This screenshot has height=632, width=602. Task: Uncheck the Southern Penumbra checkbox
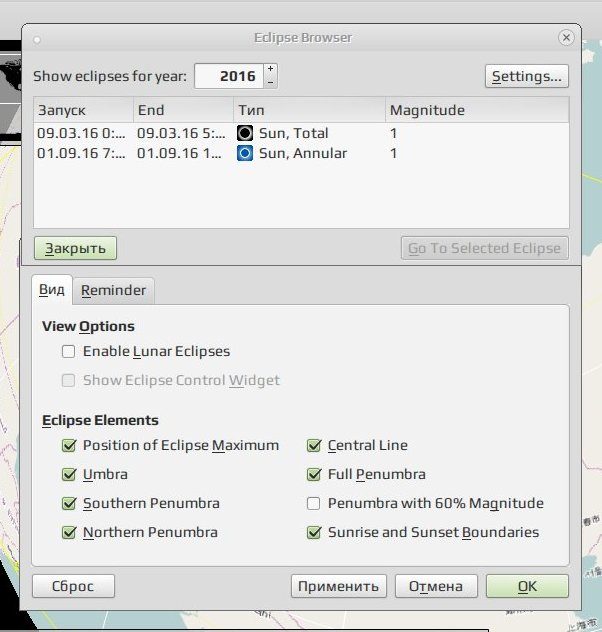coord(69,503)
